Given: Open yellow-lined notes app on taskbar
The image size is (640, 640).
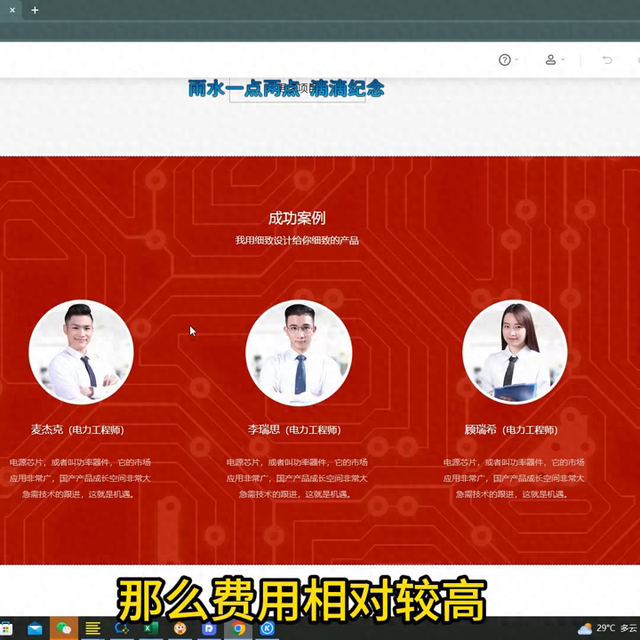Looking at the screenshot, I should [93, 629].
